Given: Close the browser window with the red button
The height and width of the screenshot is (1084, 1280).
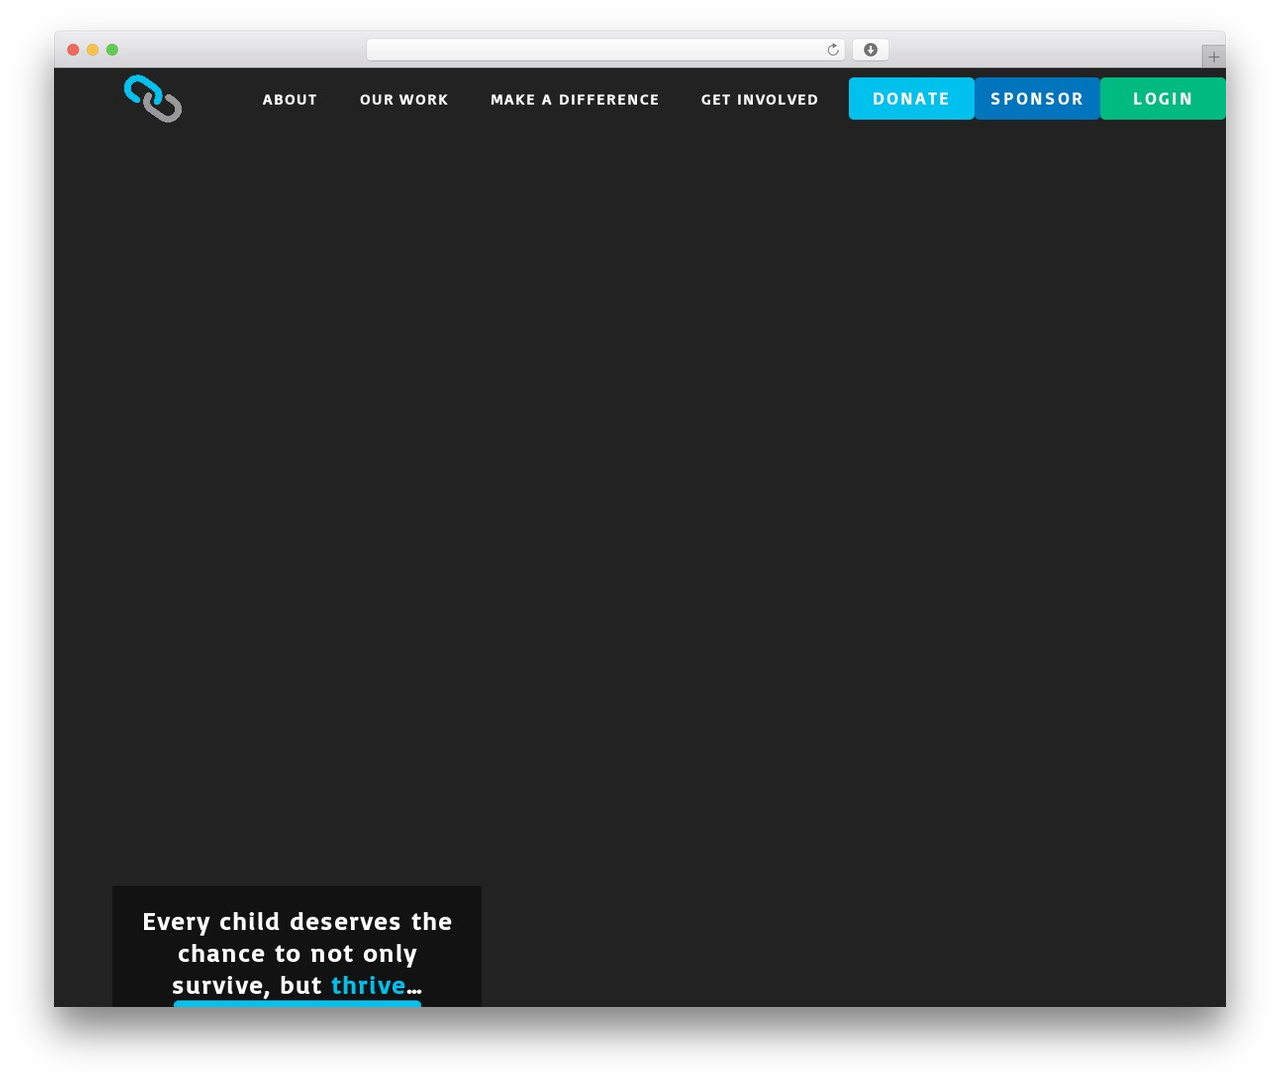Looking at the screenshot, I should pos(73,50).
